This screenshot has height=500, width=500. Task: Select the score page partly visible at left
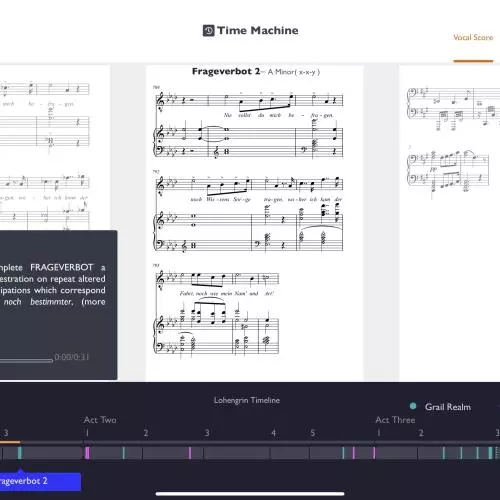pos(55,148)
